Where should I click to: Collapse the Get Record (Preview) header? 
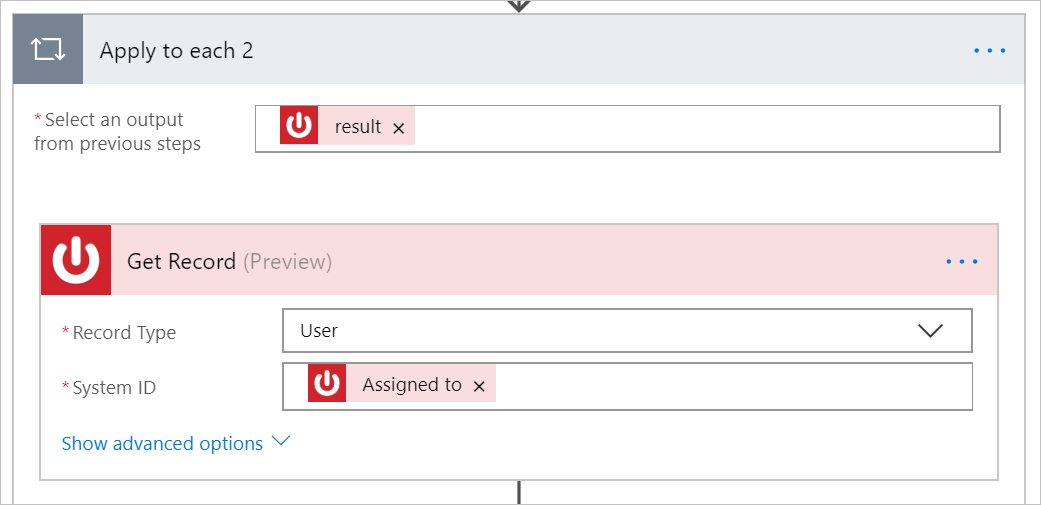pos(500,261)
